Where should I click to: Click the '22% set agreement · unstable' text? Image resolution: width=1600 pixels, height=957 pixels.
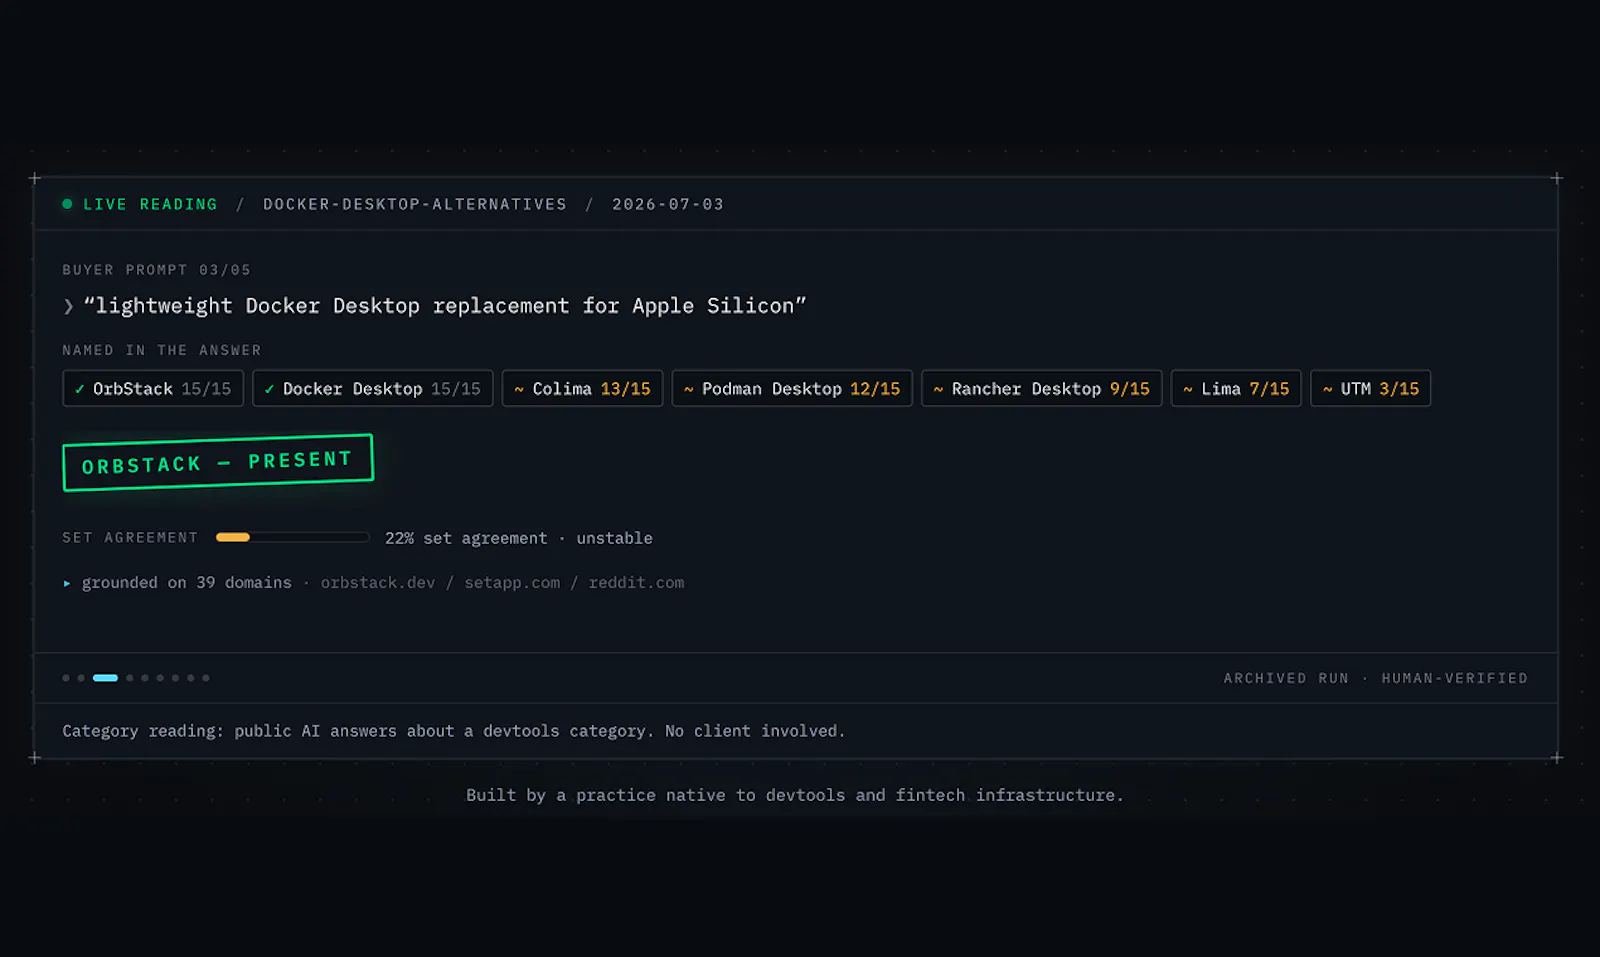pyautogui.click(x=519, y=538)
